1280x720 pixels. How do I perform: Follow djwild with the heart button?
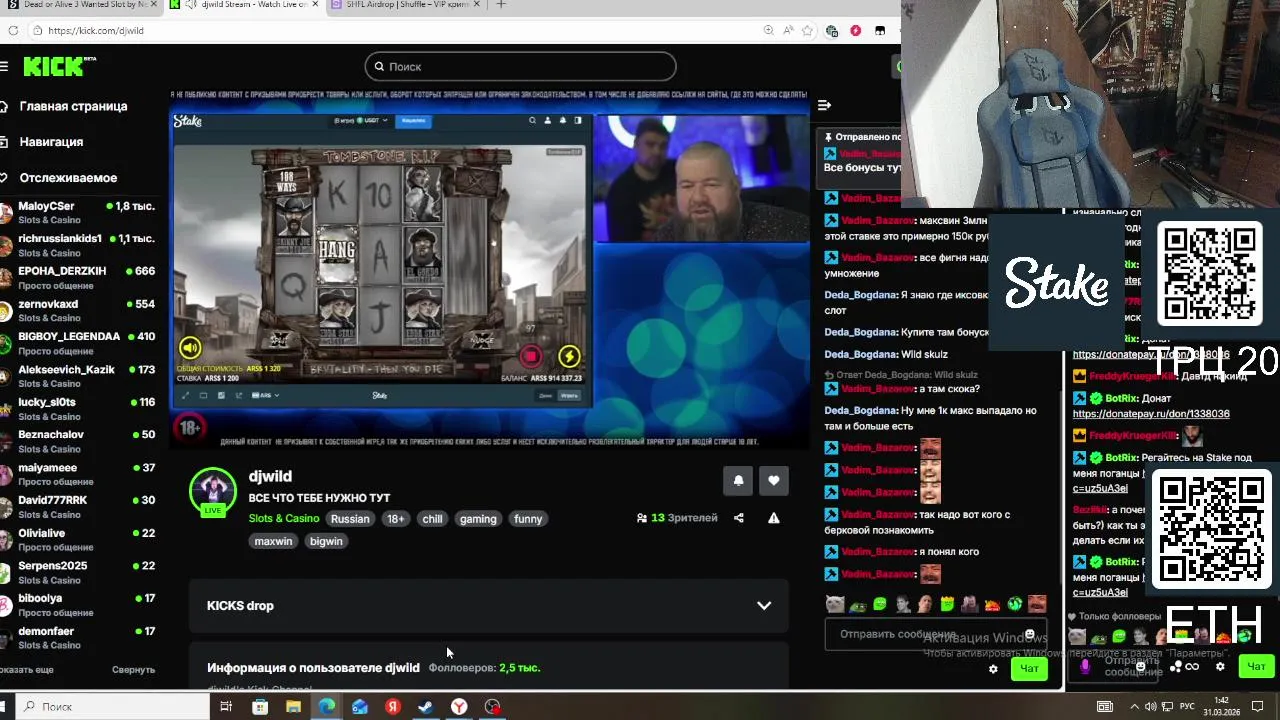(773, 480)
